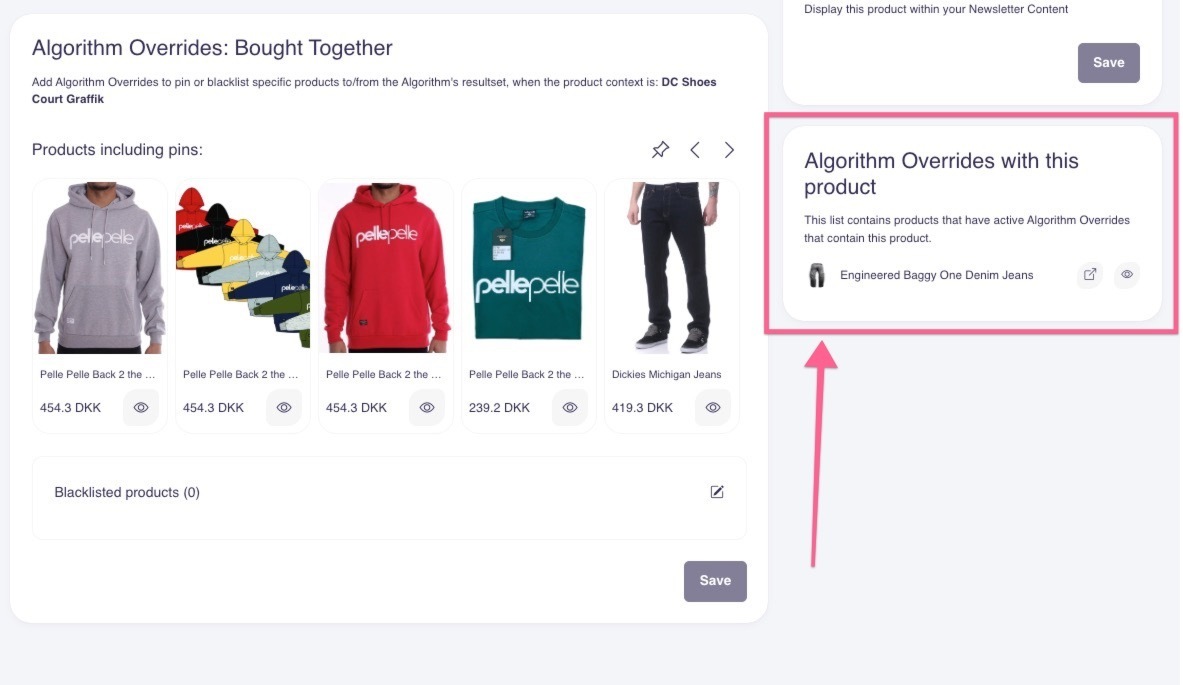Click the pin icon above products

(x=660, y=150)
